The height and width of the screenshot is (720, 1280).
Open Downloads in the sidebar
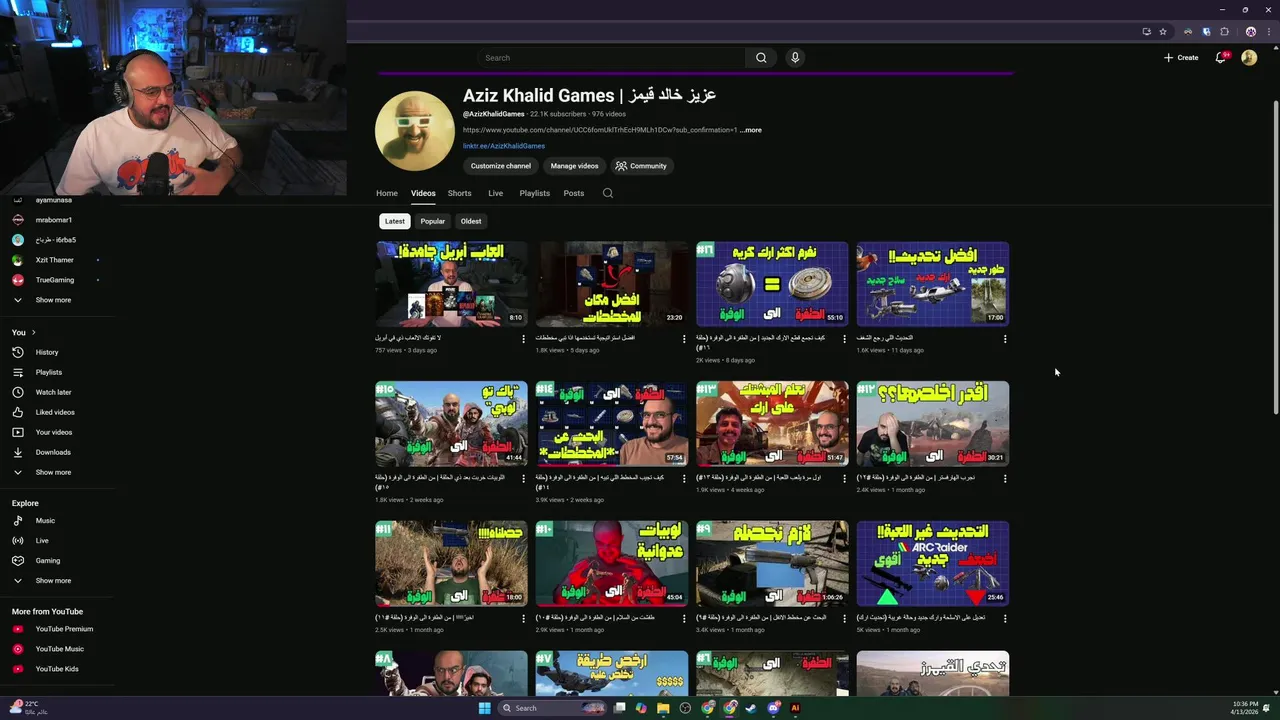click(x=53, y=452)
